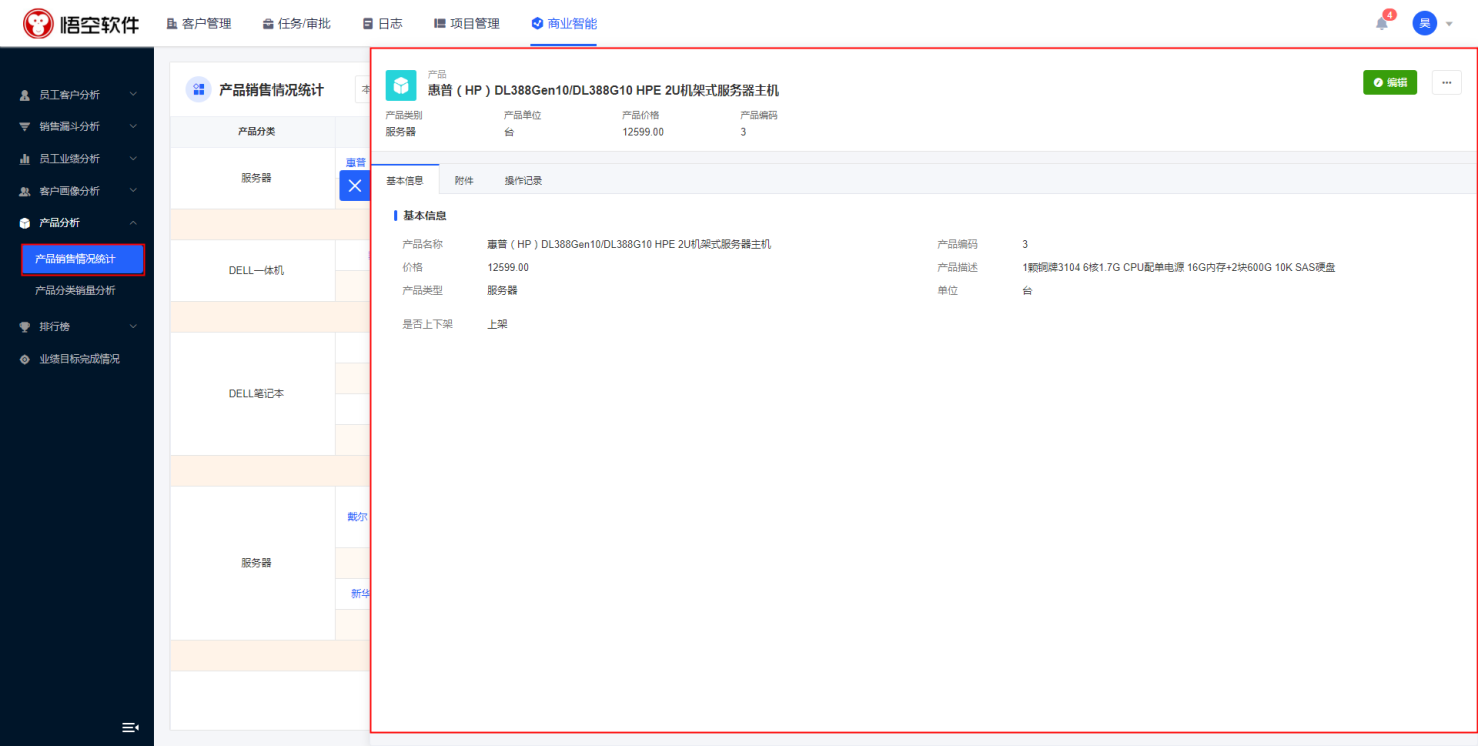Open the user account dropdown arrow
The image size is (1478, 746).
(1449, 24)
